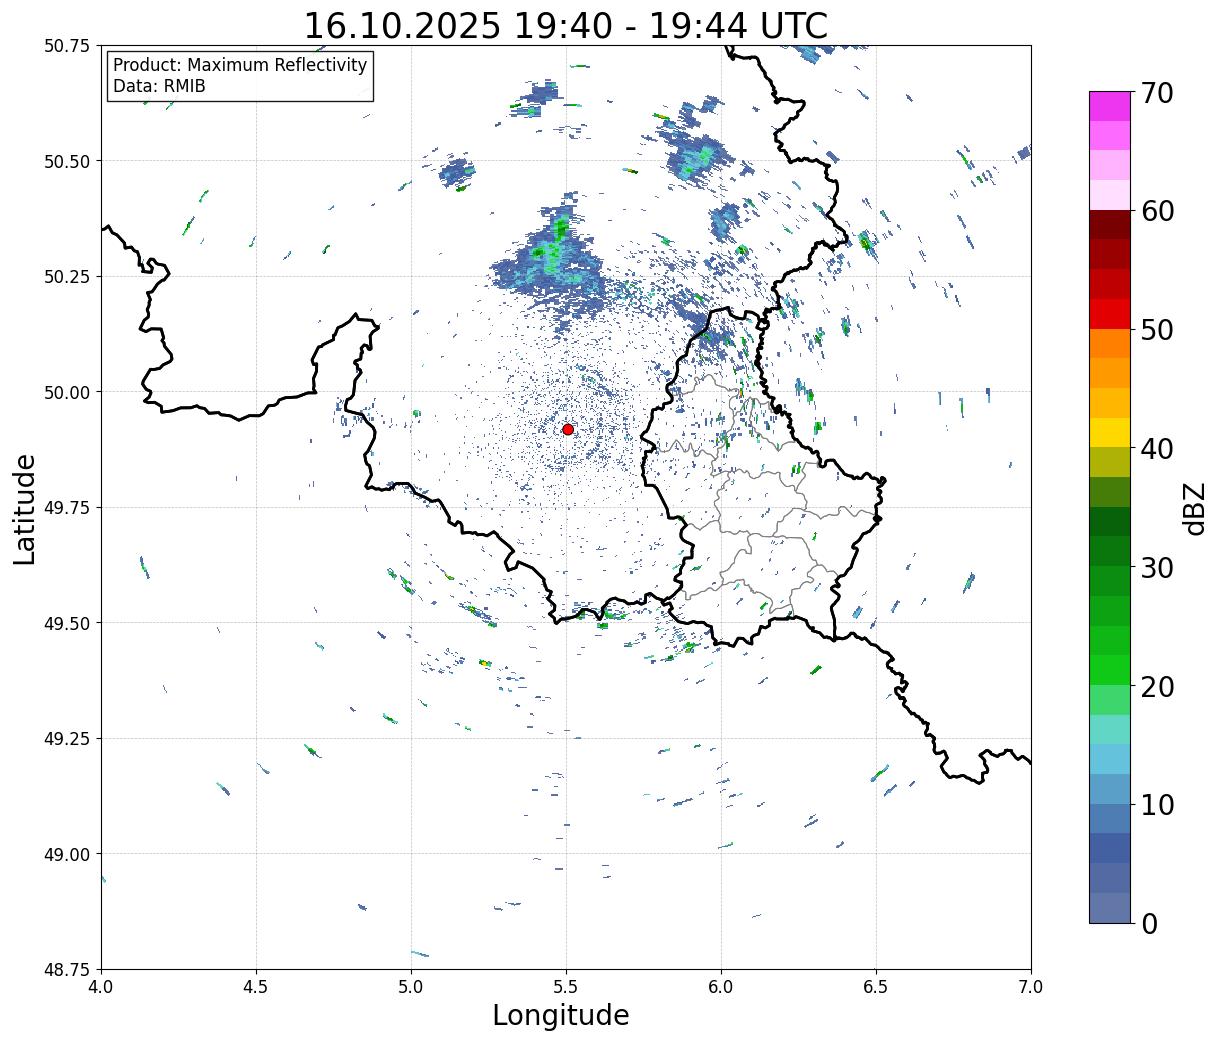Image resolution: width=1219 pixels, height=1040 pixels.
Task: Click the latitude tick label '50.25'
Action: (66, 277)
